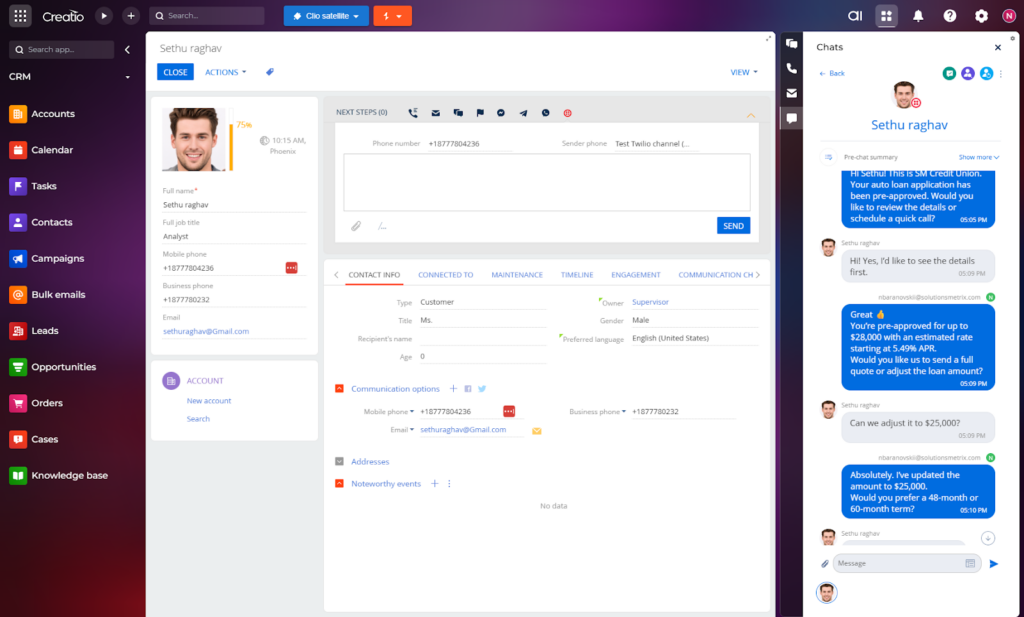1024x617 pixels.
Task: Switch to the Timeline tab
Action: click(x=576, y=274)
